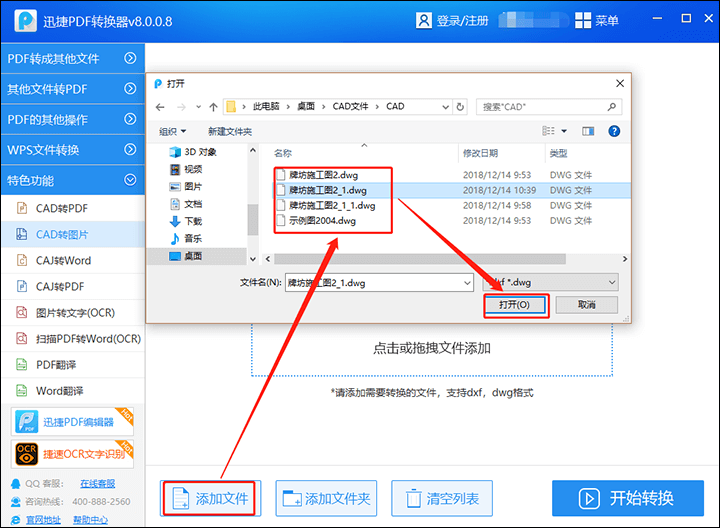Open the Word翻译 feature
This screenshot has height=528, width=720.
coord(73,391)
